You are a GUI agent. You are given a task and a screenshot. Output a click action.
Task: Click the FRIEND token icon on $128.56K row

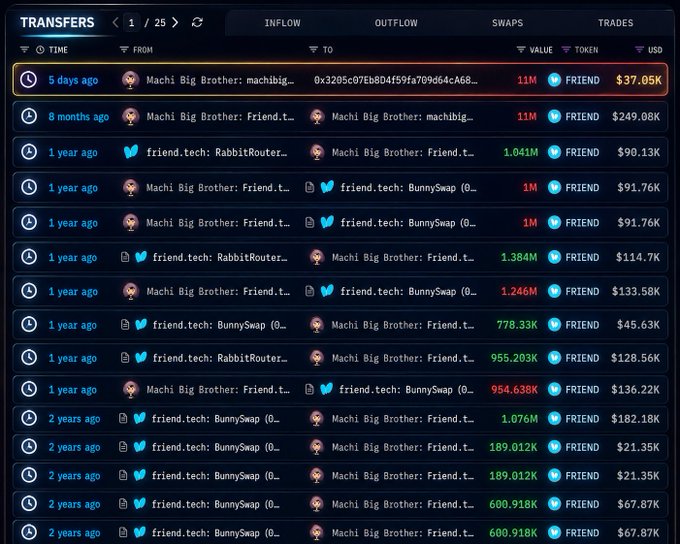point(554,357)
